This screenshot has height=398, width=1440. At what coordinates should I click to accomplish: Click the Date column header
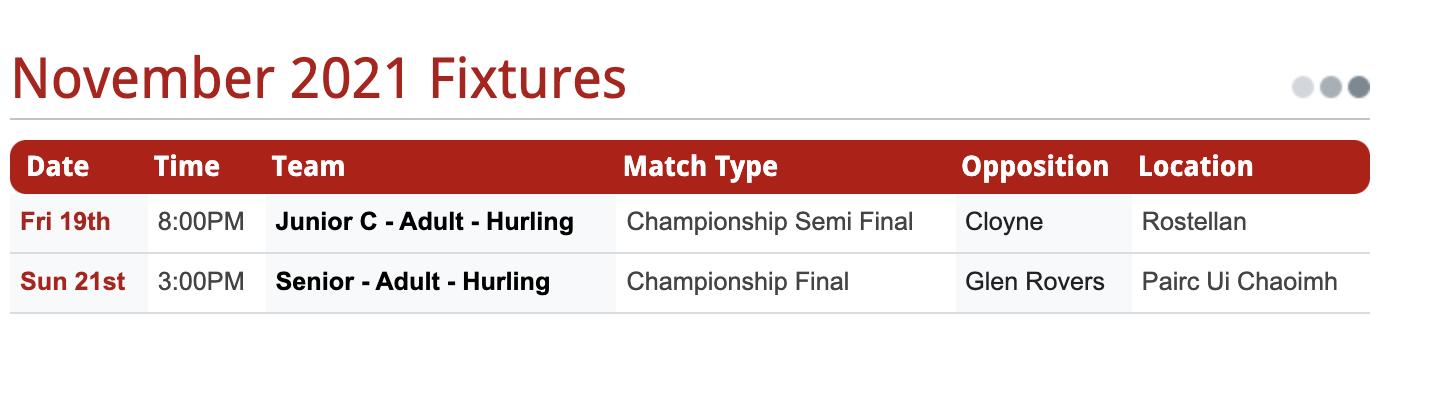[x=58, y=166]
